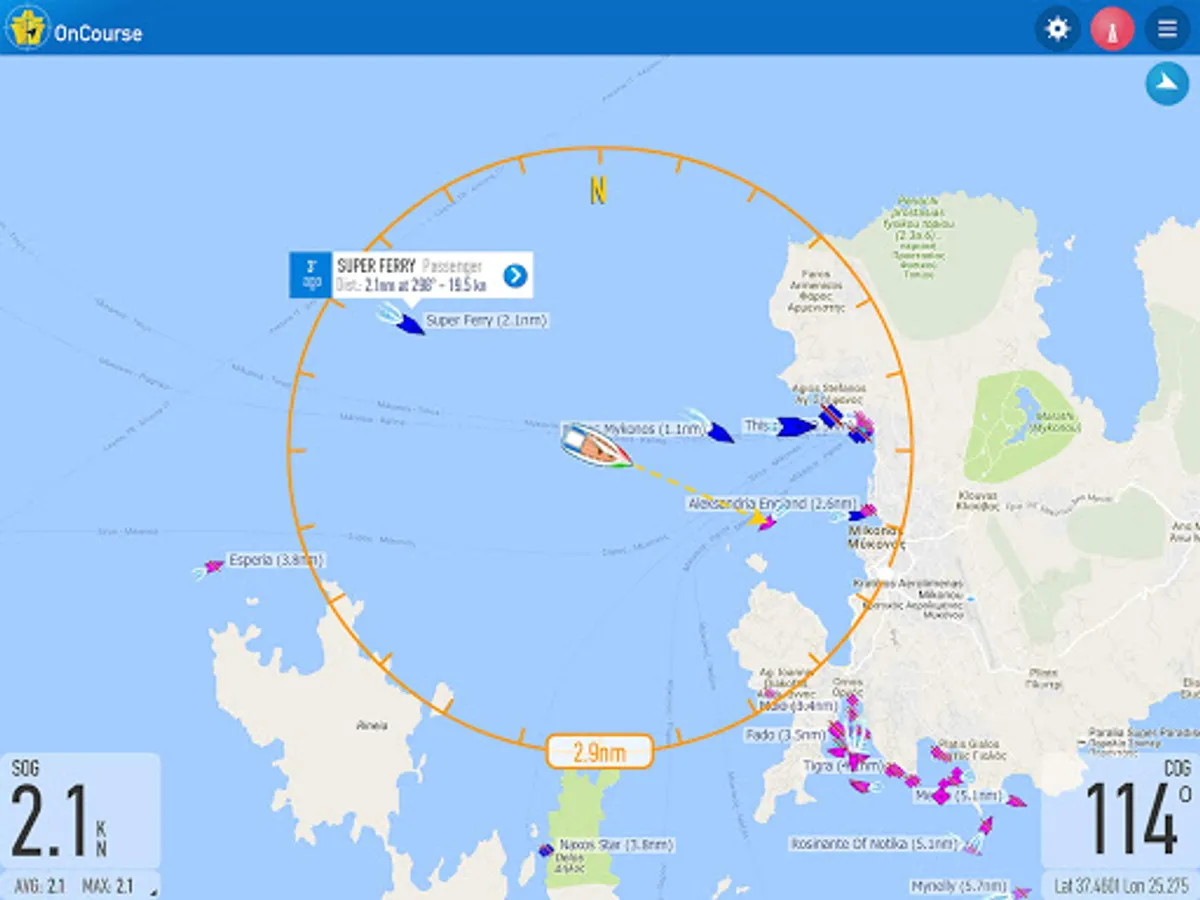Viewport: 1200px width, 900px height.
Task: Tap the "Super Ferry (2.1nm)" map label
Action: pos(487,320)
